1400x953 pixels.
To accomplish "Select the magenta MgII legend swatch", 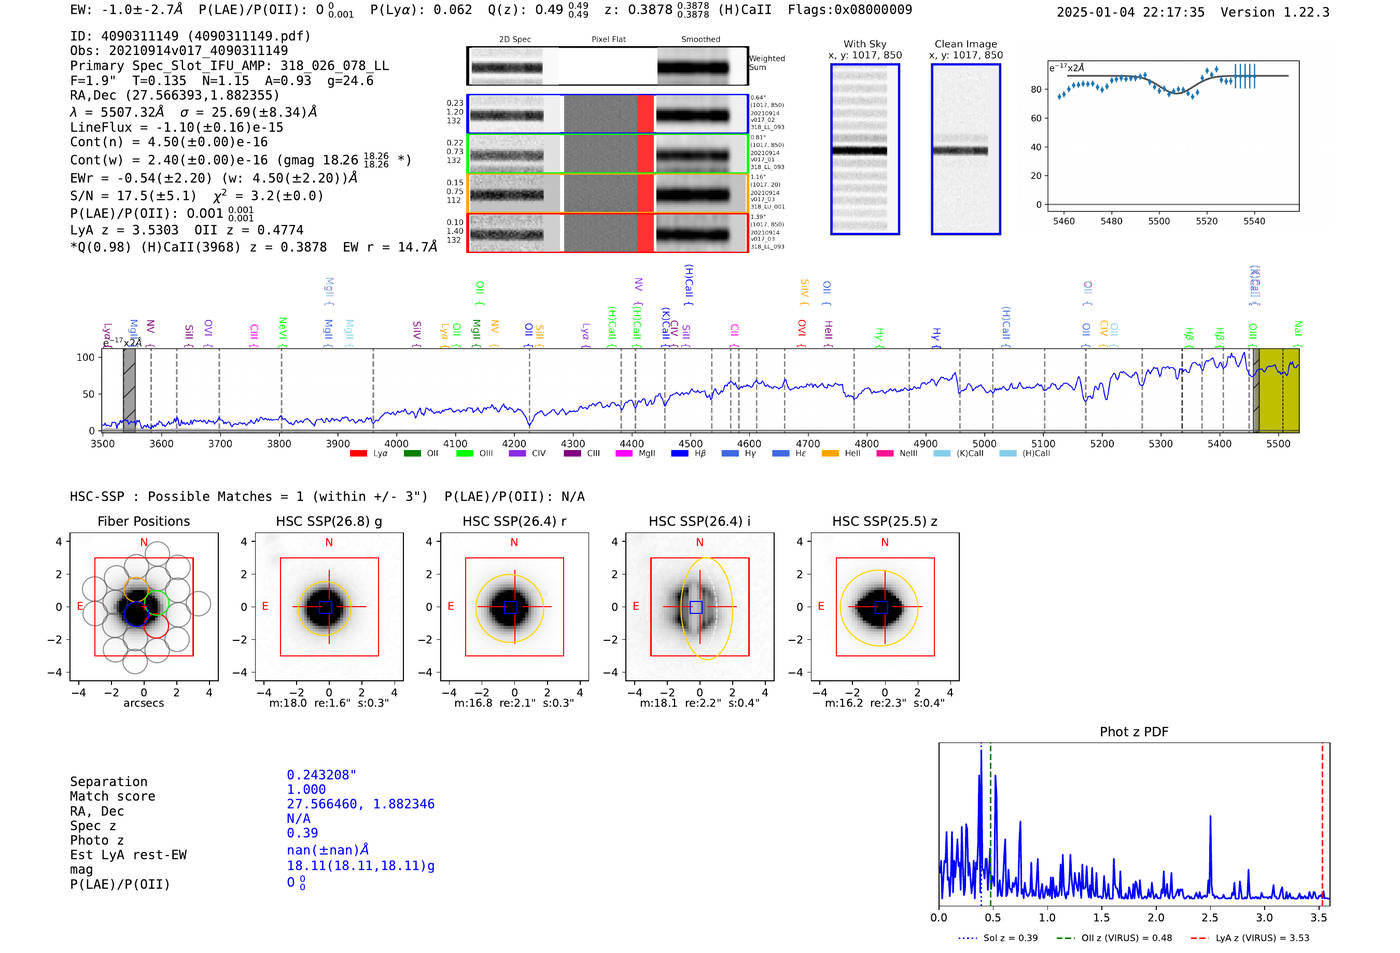I will click(x=624, y=454).
